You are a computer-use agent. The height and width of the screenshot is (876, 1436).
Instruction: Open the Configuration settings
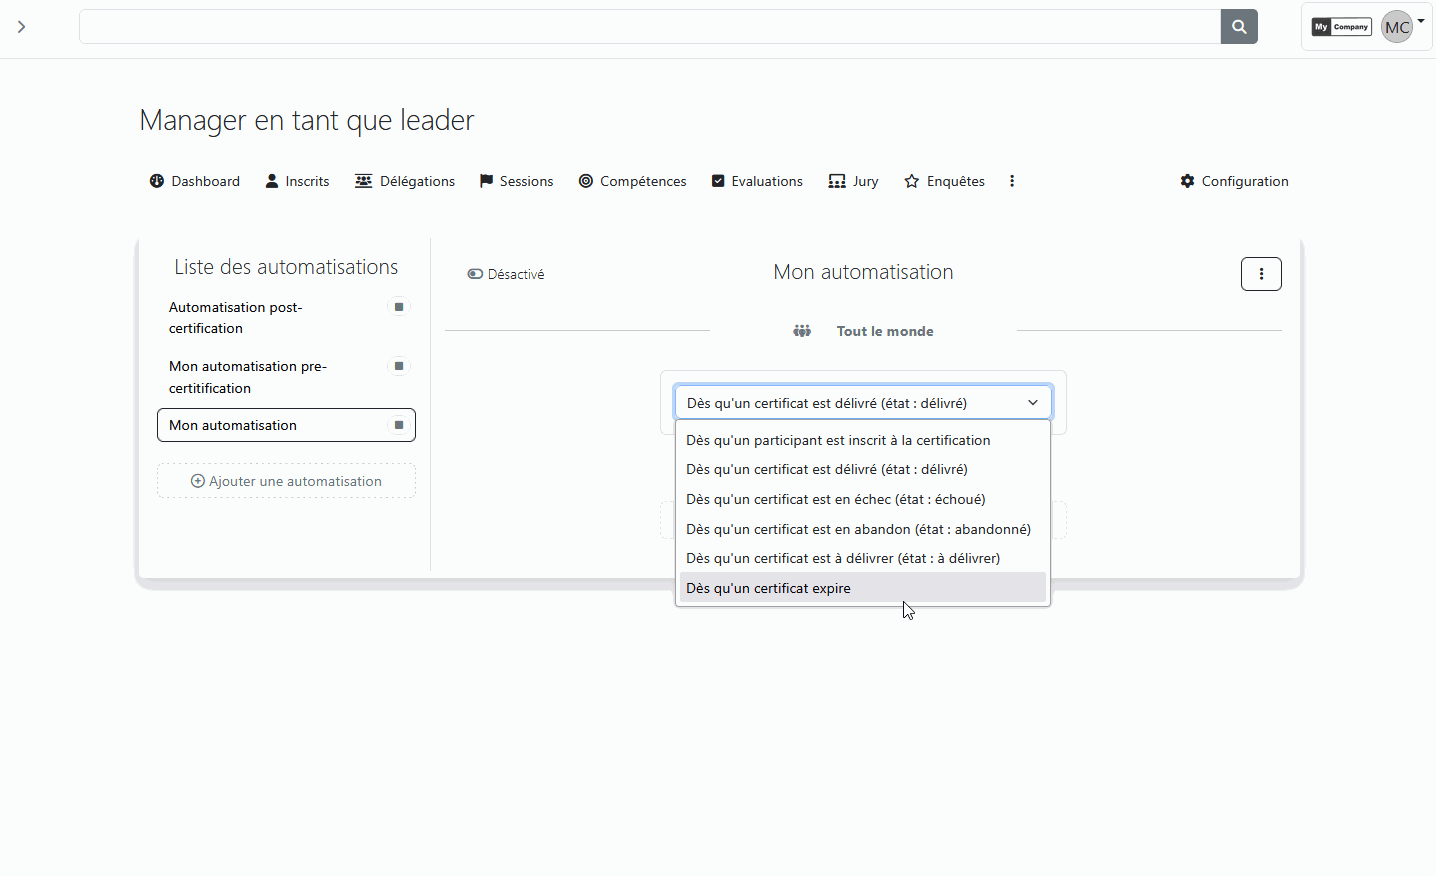(1234, 181)
